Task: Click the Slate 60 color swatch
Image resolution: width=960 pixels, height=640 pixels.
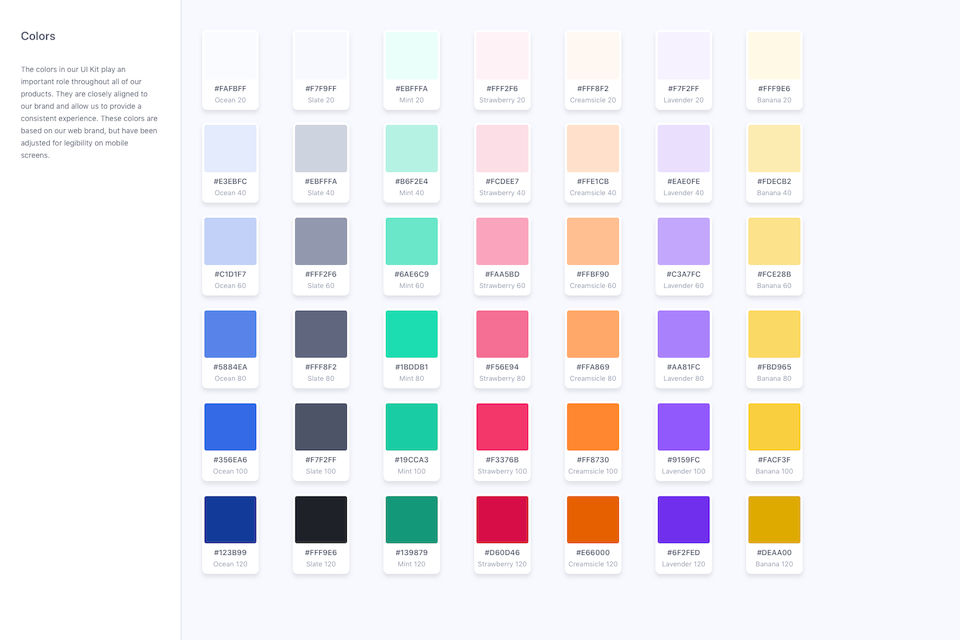Action: pyautogui.click(x=321, y=241)
